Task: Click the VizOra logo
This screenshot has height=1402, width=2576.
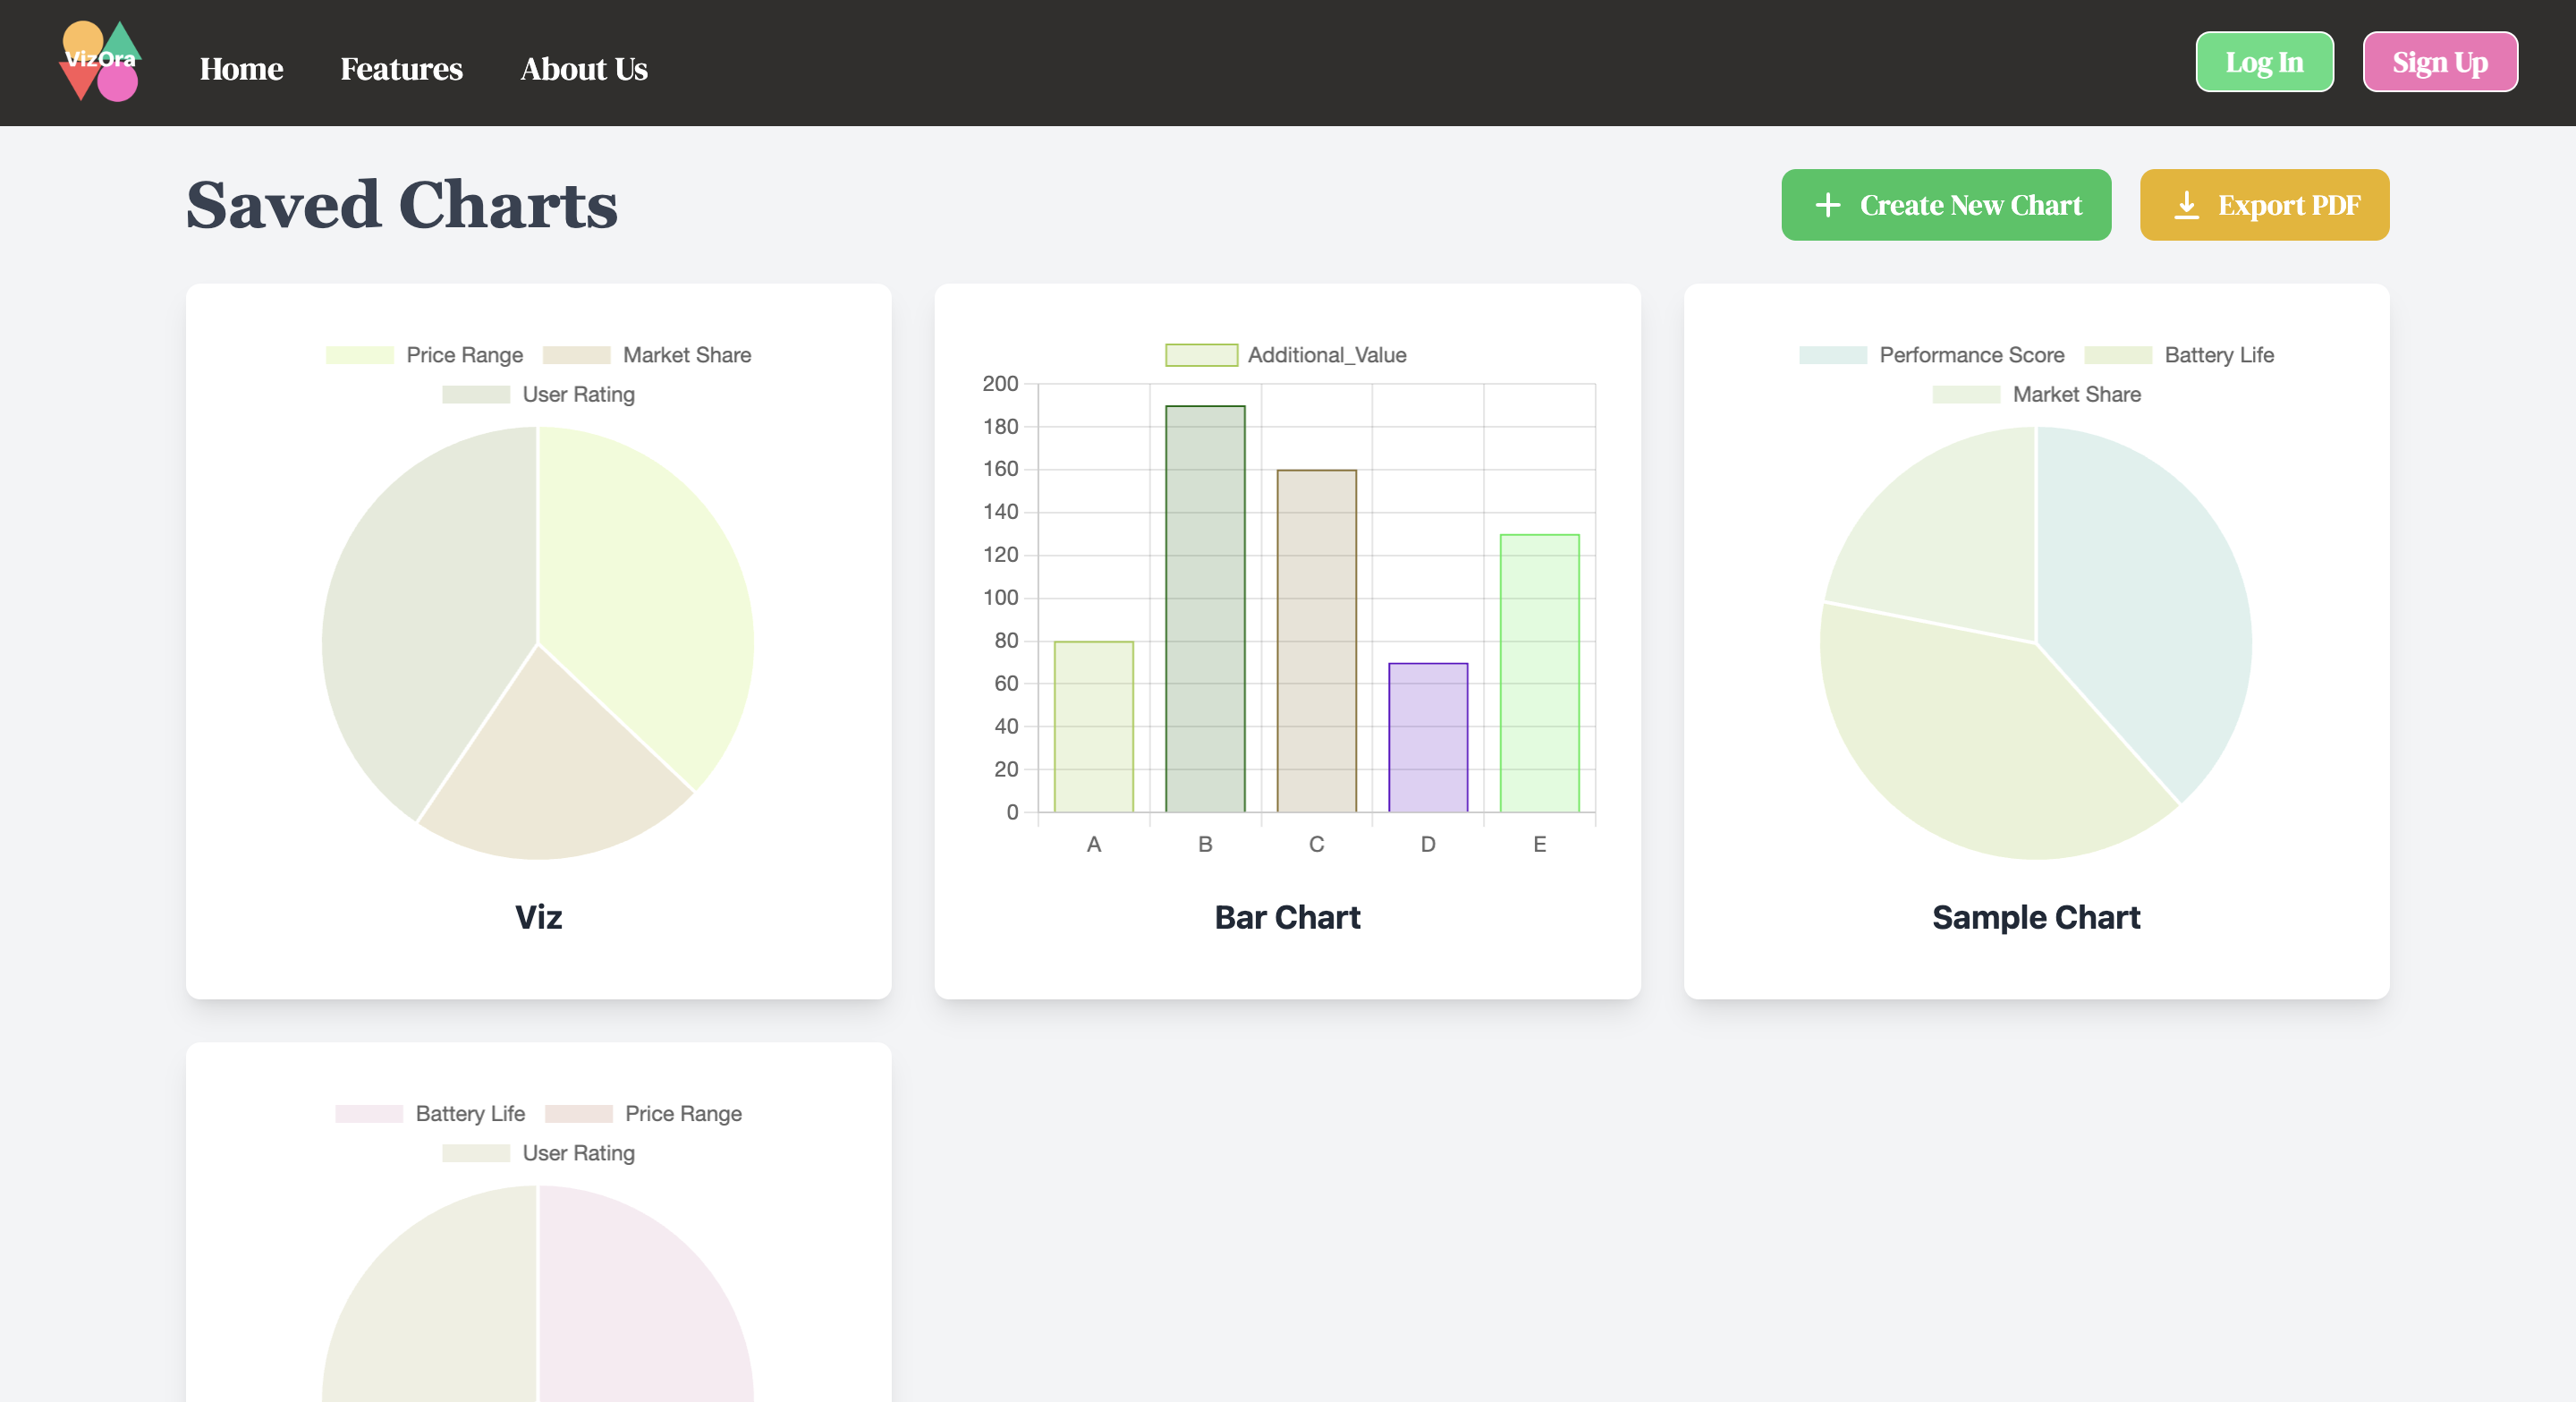Action: (x=100, y=61)
